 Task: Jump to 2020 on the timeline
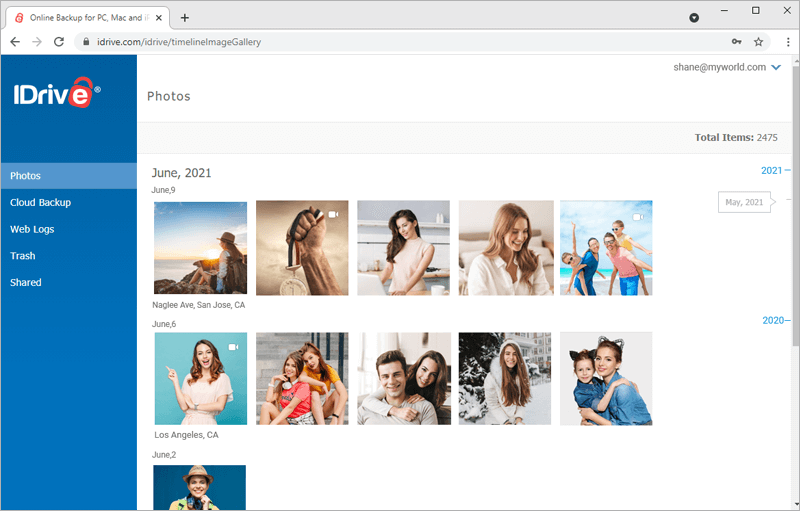[x=773, y=320]
